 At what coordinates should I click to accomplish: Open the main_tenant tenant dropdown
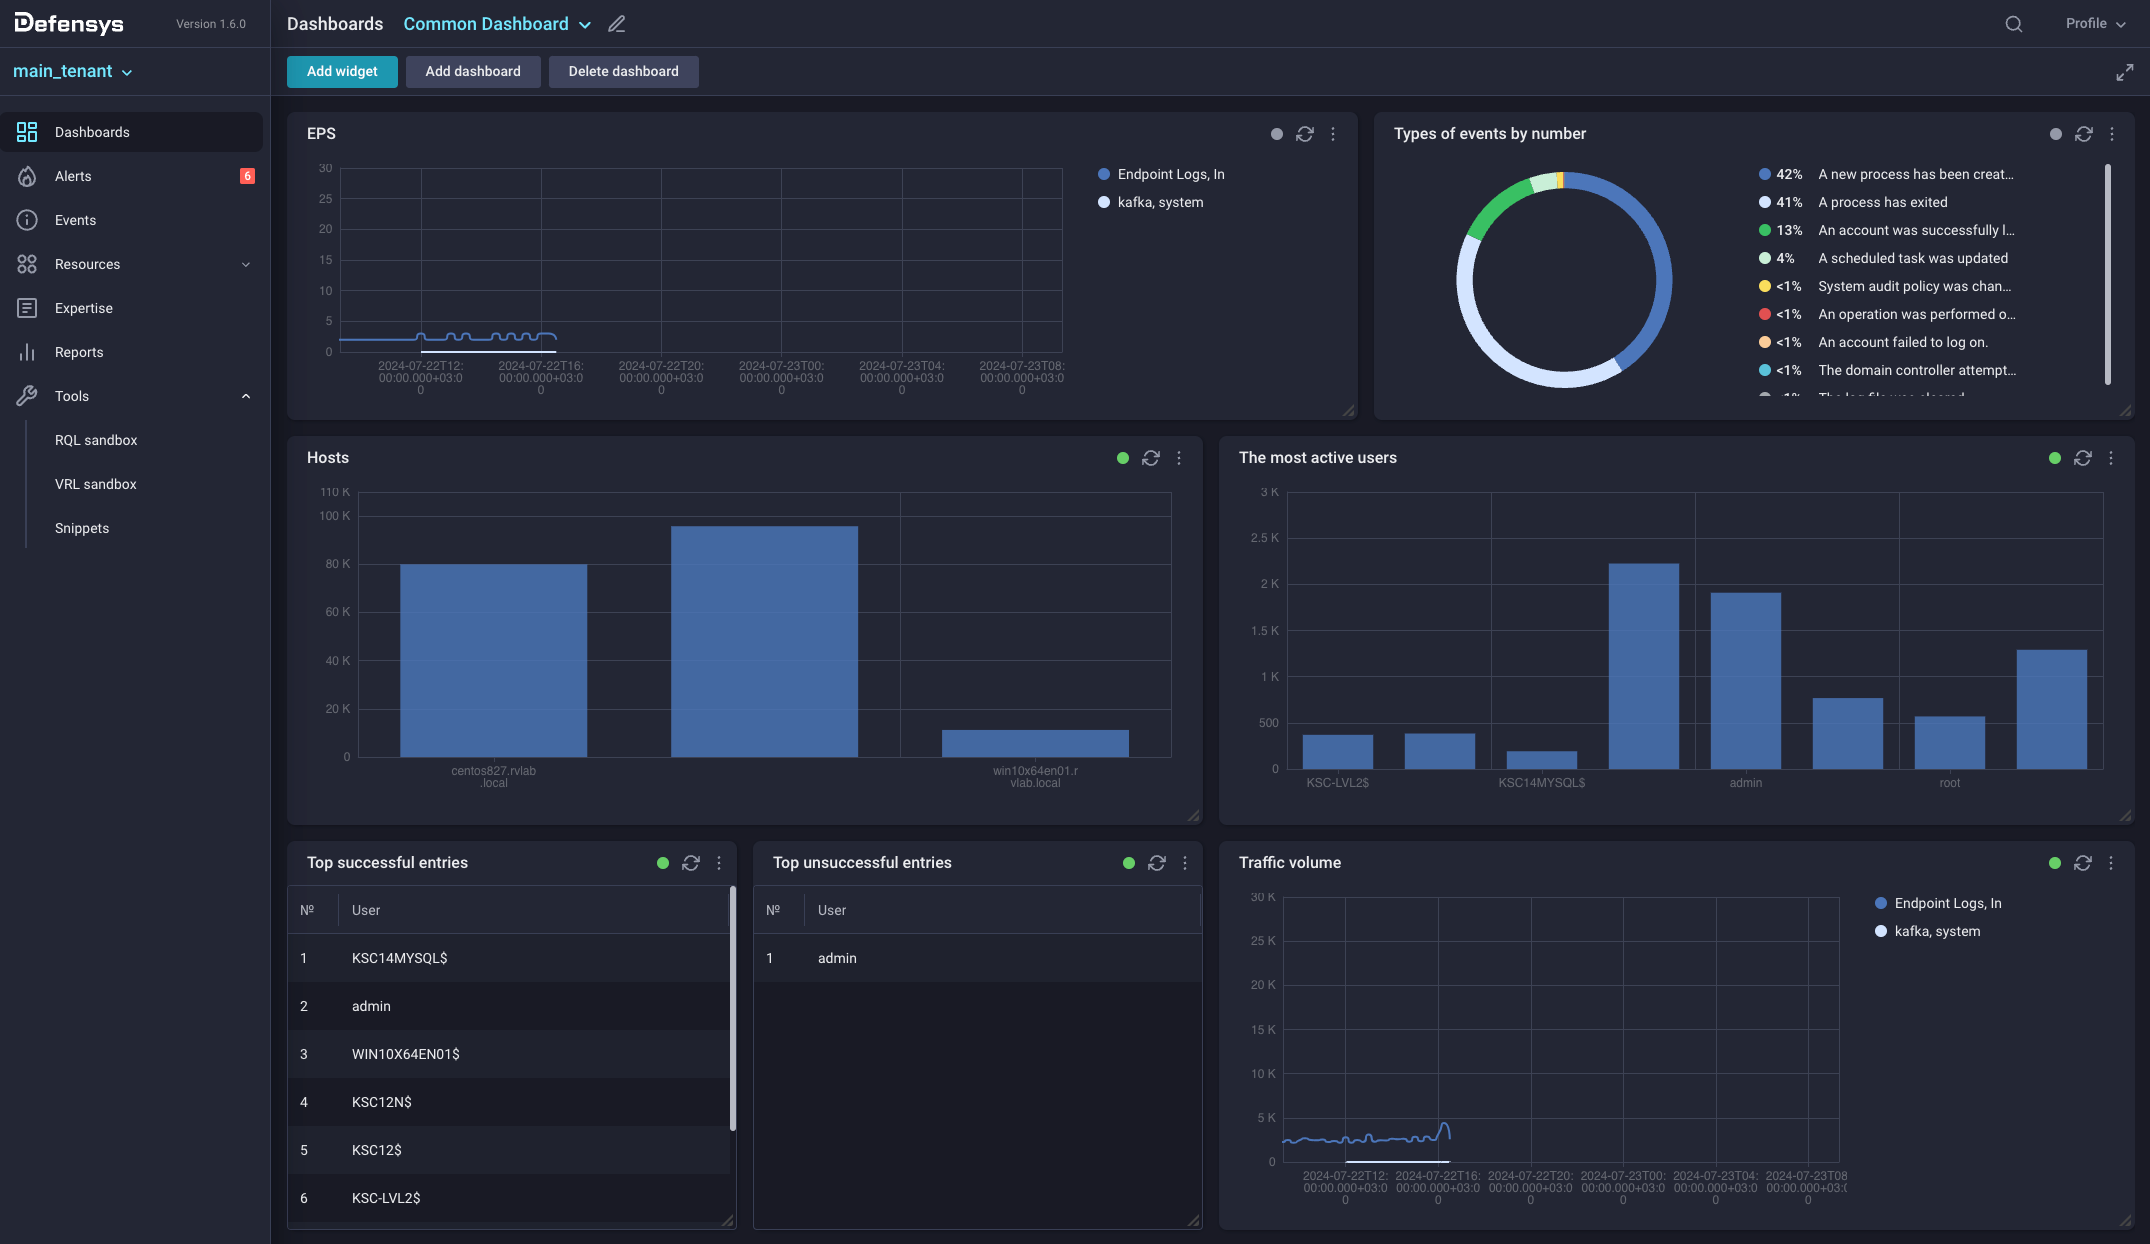coord(72,72)
